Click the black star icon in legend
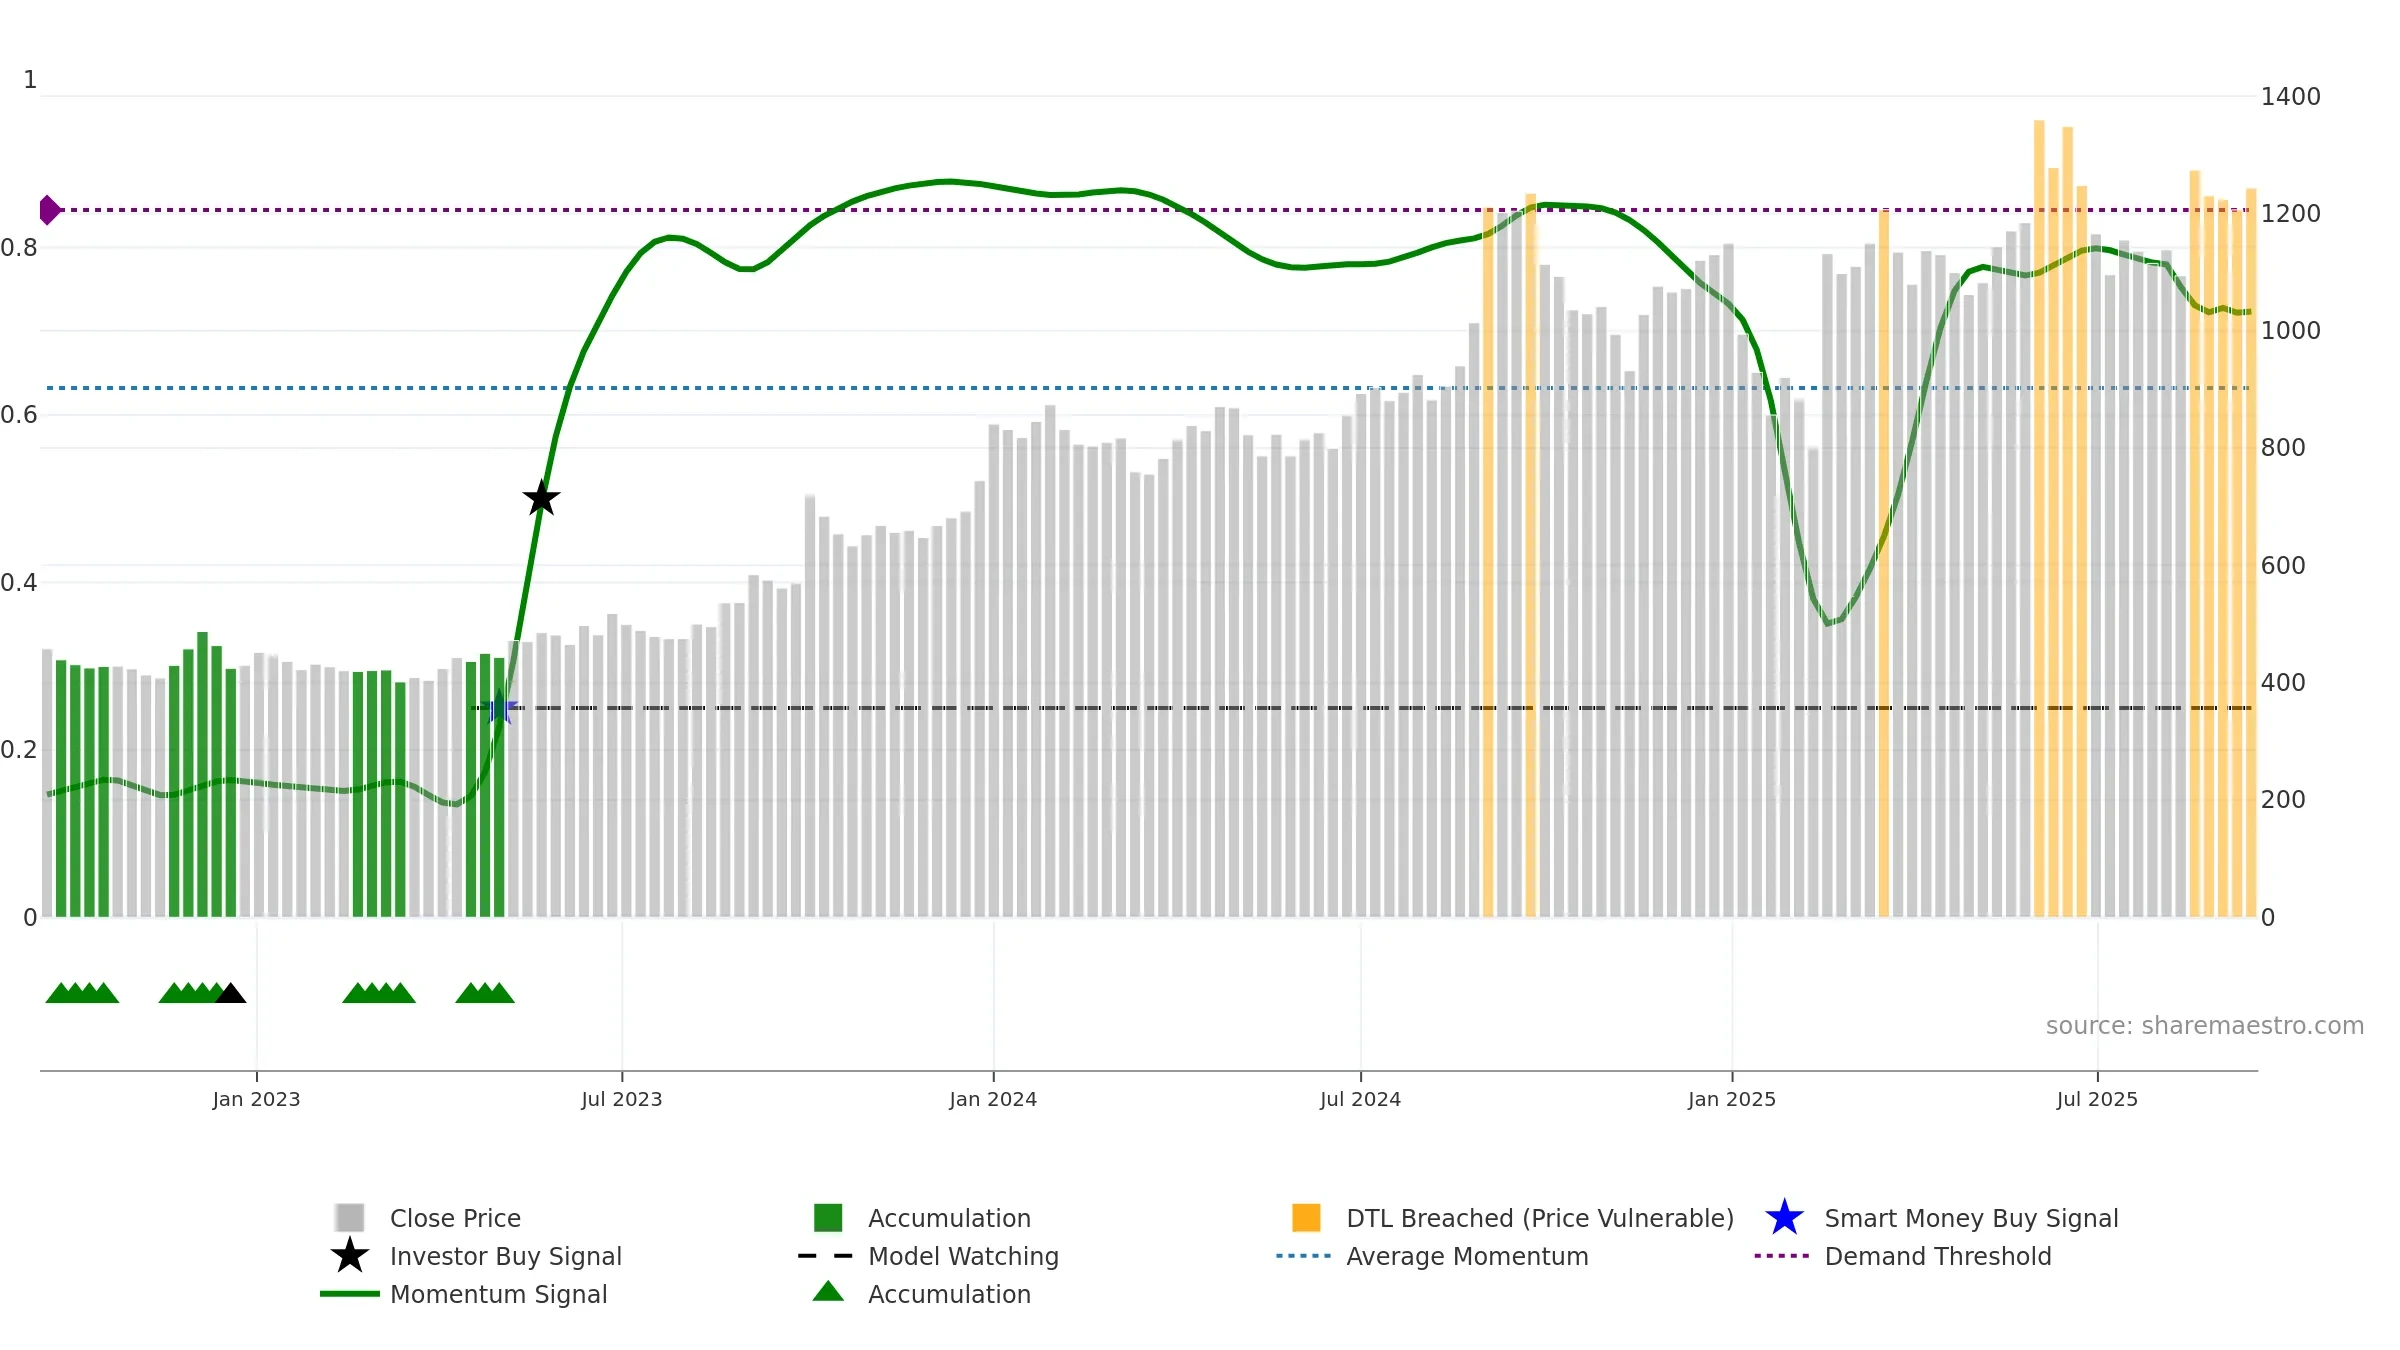This screenshot has height=1350, width=2400. [350, 1256]
